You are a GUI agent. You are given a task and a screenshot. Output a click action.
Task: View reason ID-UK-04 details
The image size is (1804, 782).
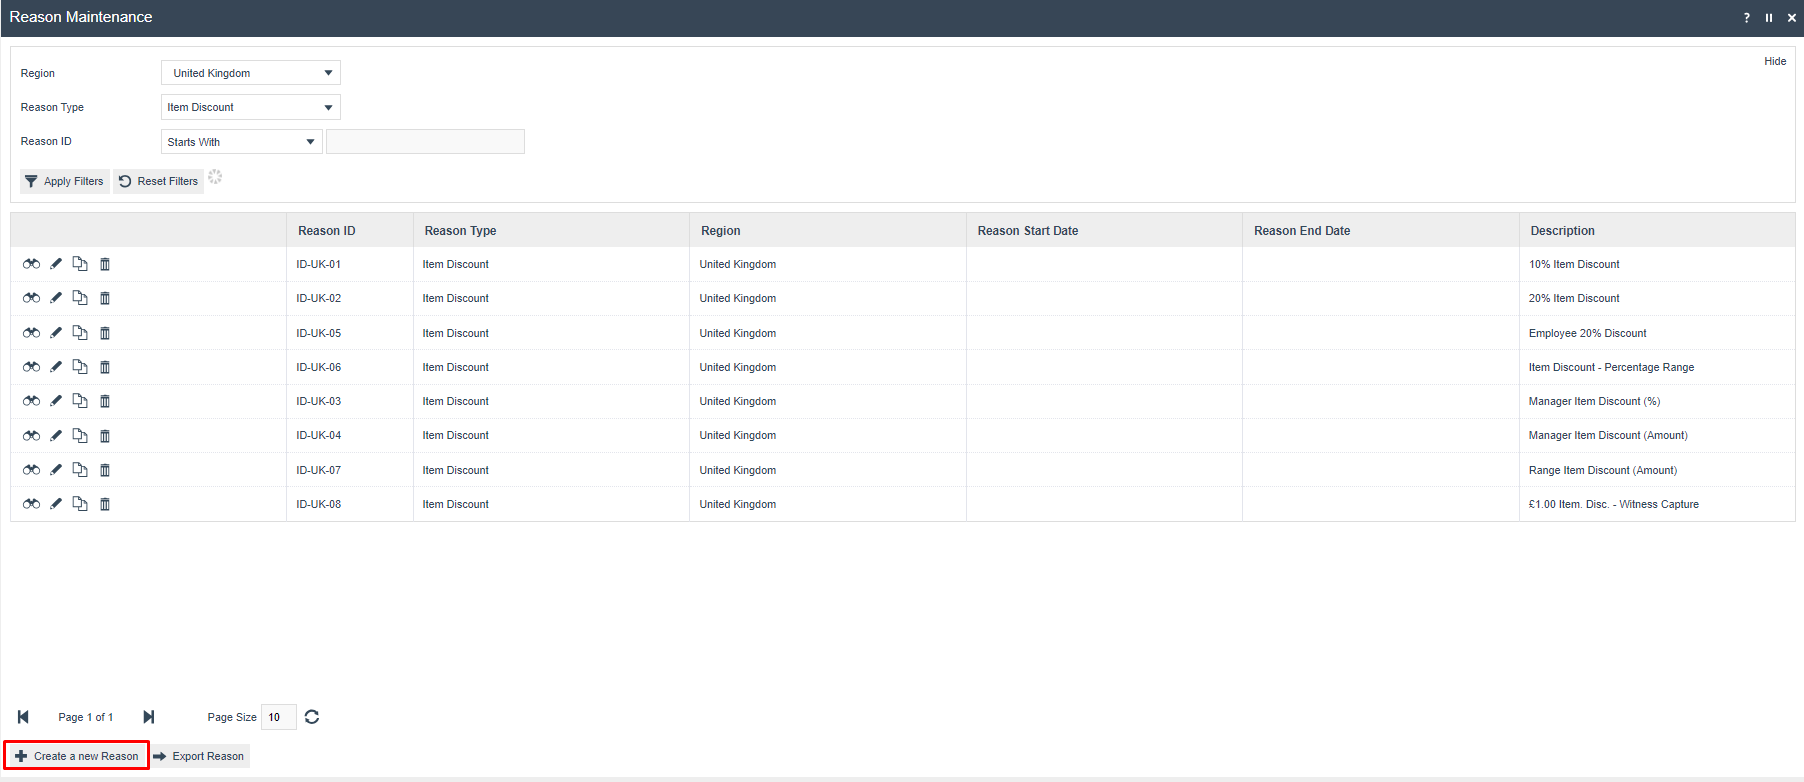[x=32, y=436]
